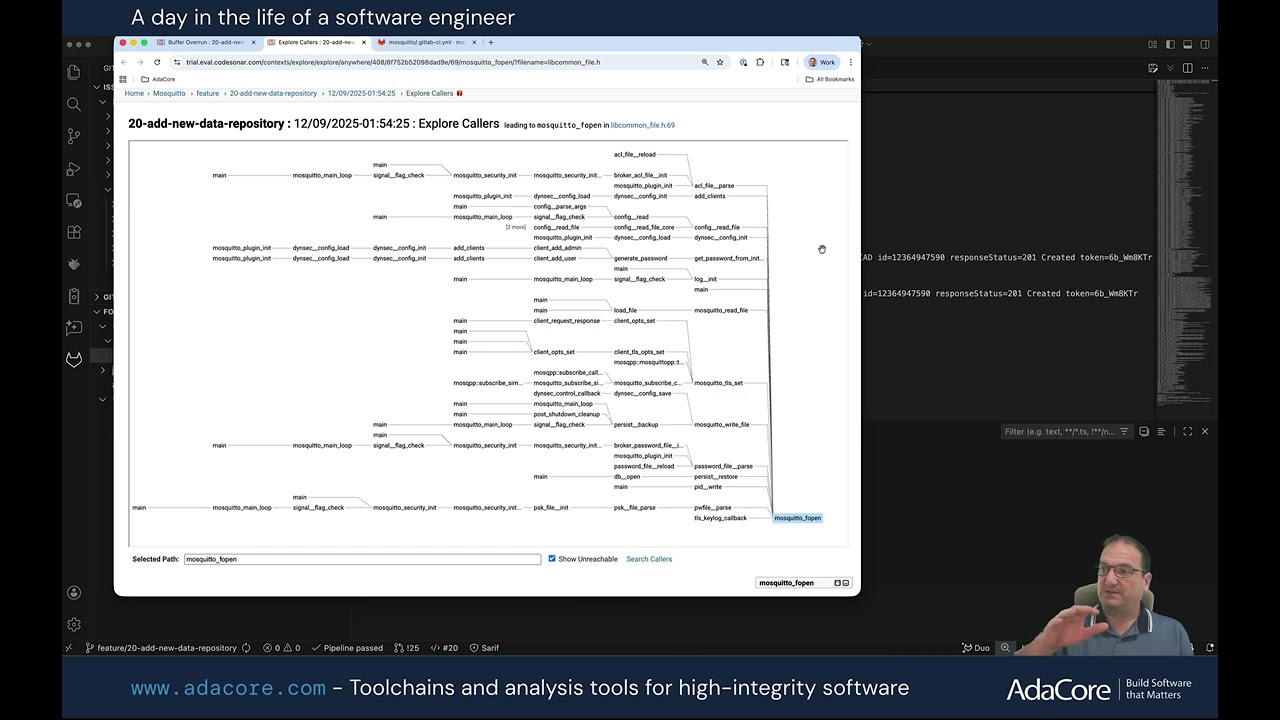
Task: Open the Accounts icon in VS Code
Action: click(x=74, y=592)
